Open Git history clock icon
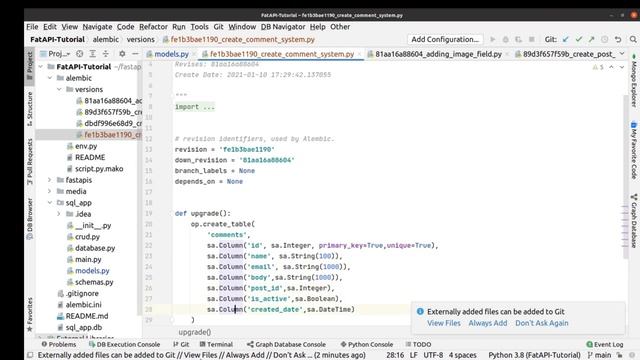The image size is (640, 360). pyautogui.click(x=604, y=40)
